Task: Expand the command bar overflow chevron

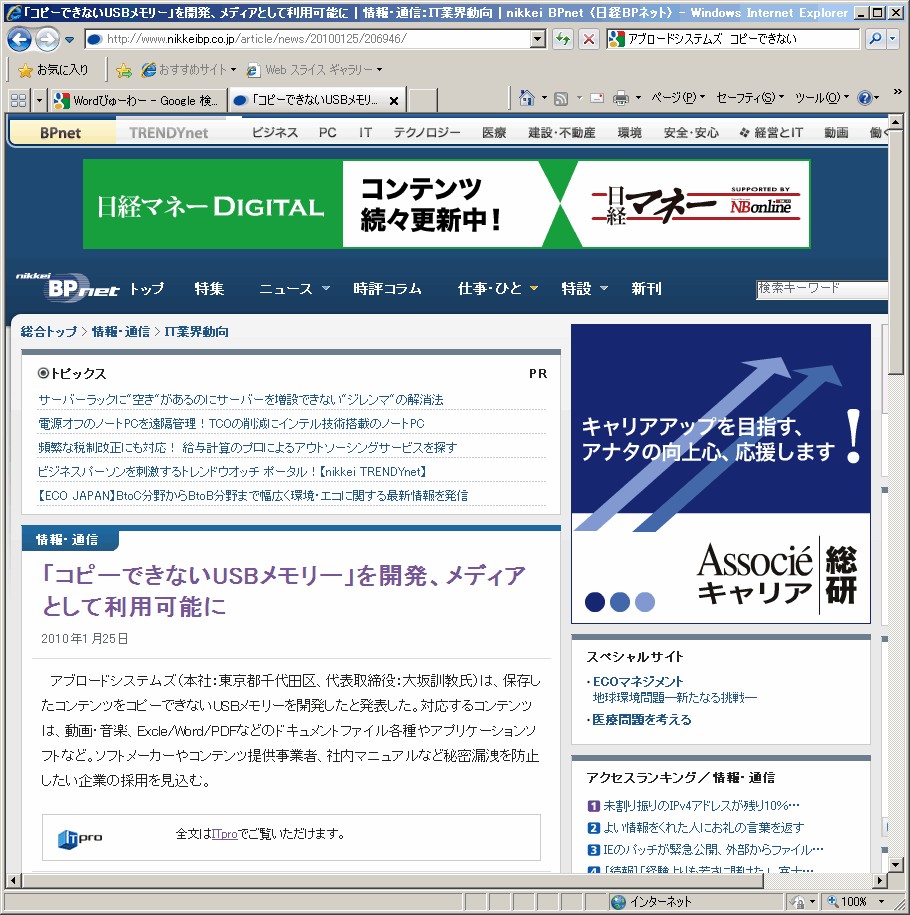Action: point(897,92)
